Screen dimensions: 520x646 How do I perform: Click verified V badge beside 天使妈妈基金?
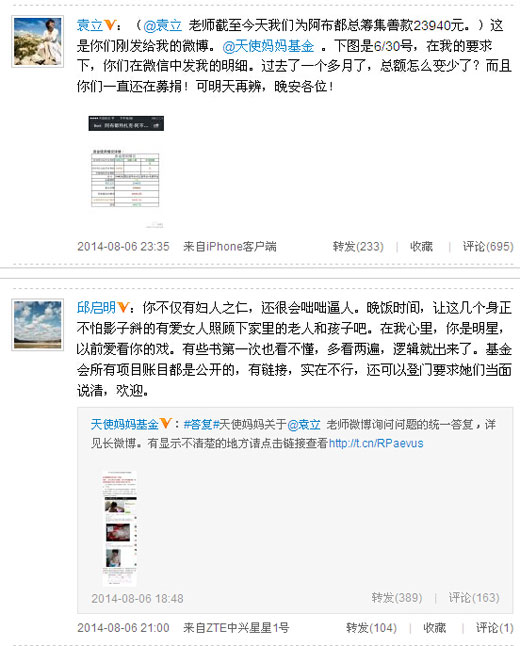tap(166, 423)
